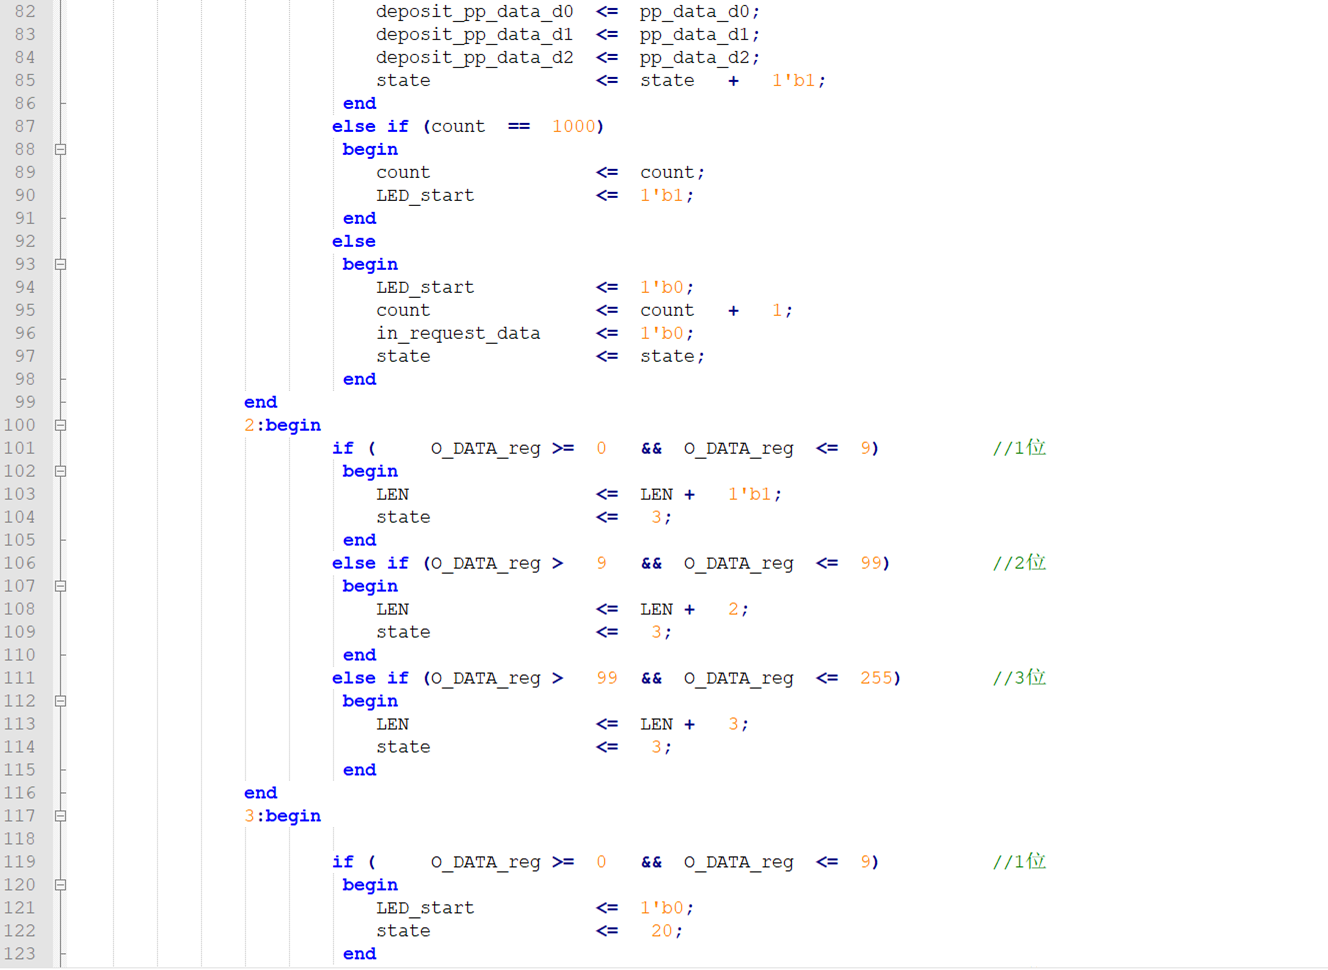
Task: Click the //2位 comment on line 106
Action: (x=1018, y=563)
